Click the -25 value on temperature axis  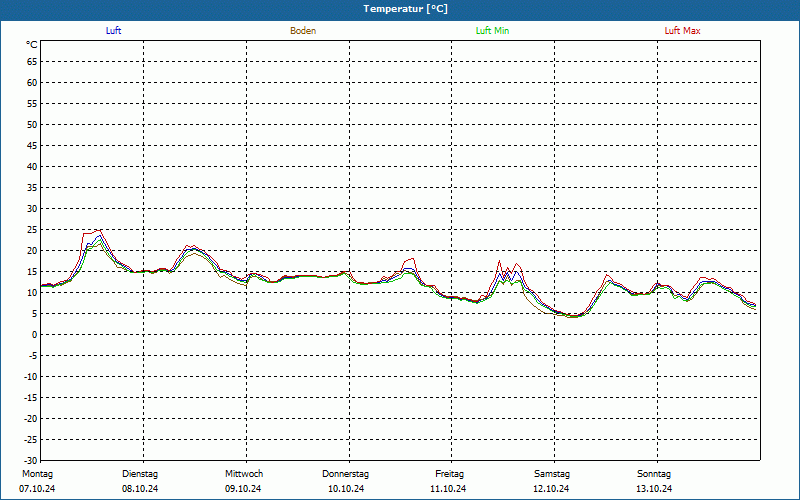point(31,439)
